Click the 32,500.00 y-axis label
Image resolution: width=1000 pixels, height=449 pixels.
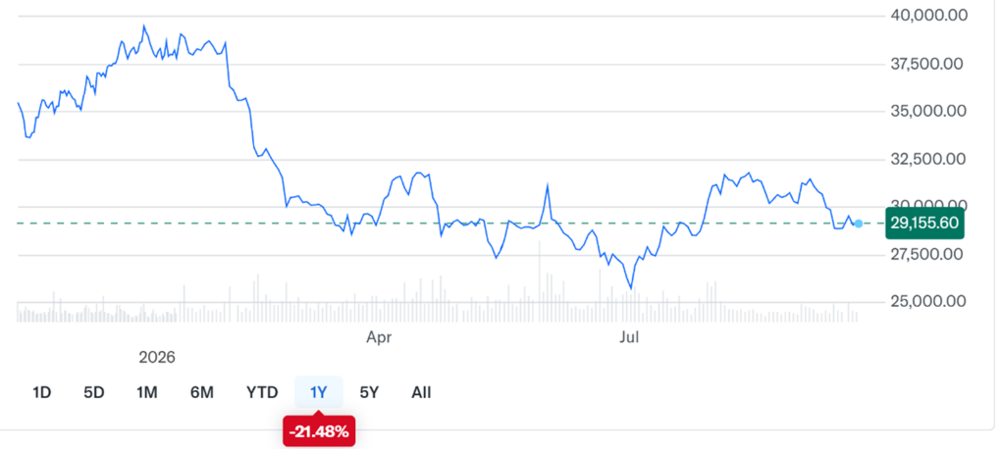(x=928, y=159)
